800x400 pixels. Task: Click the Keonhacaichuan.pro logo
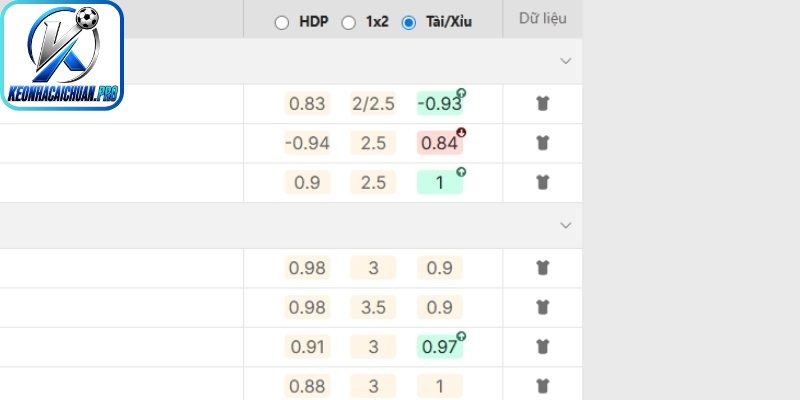(62, 55)
